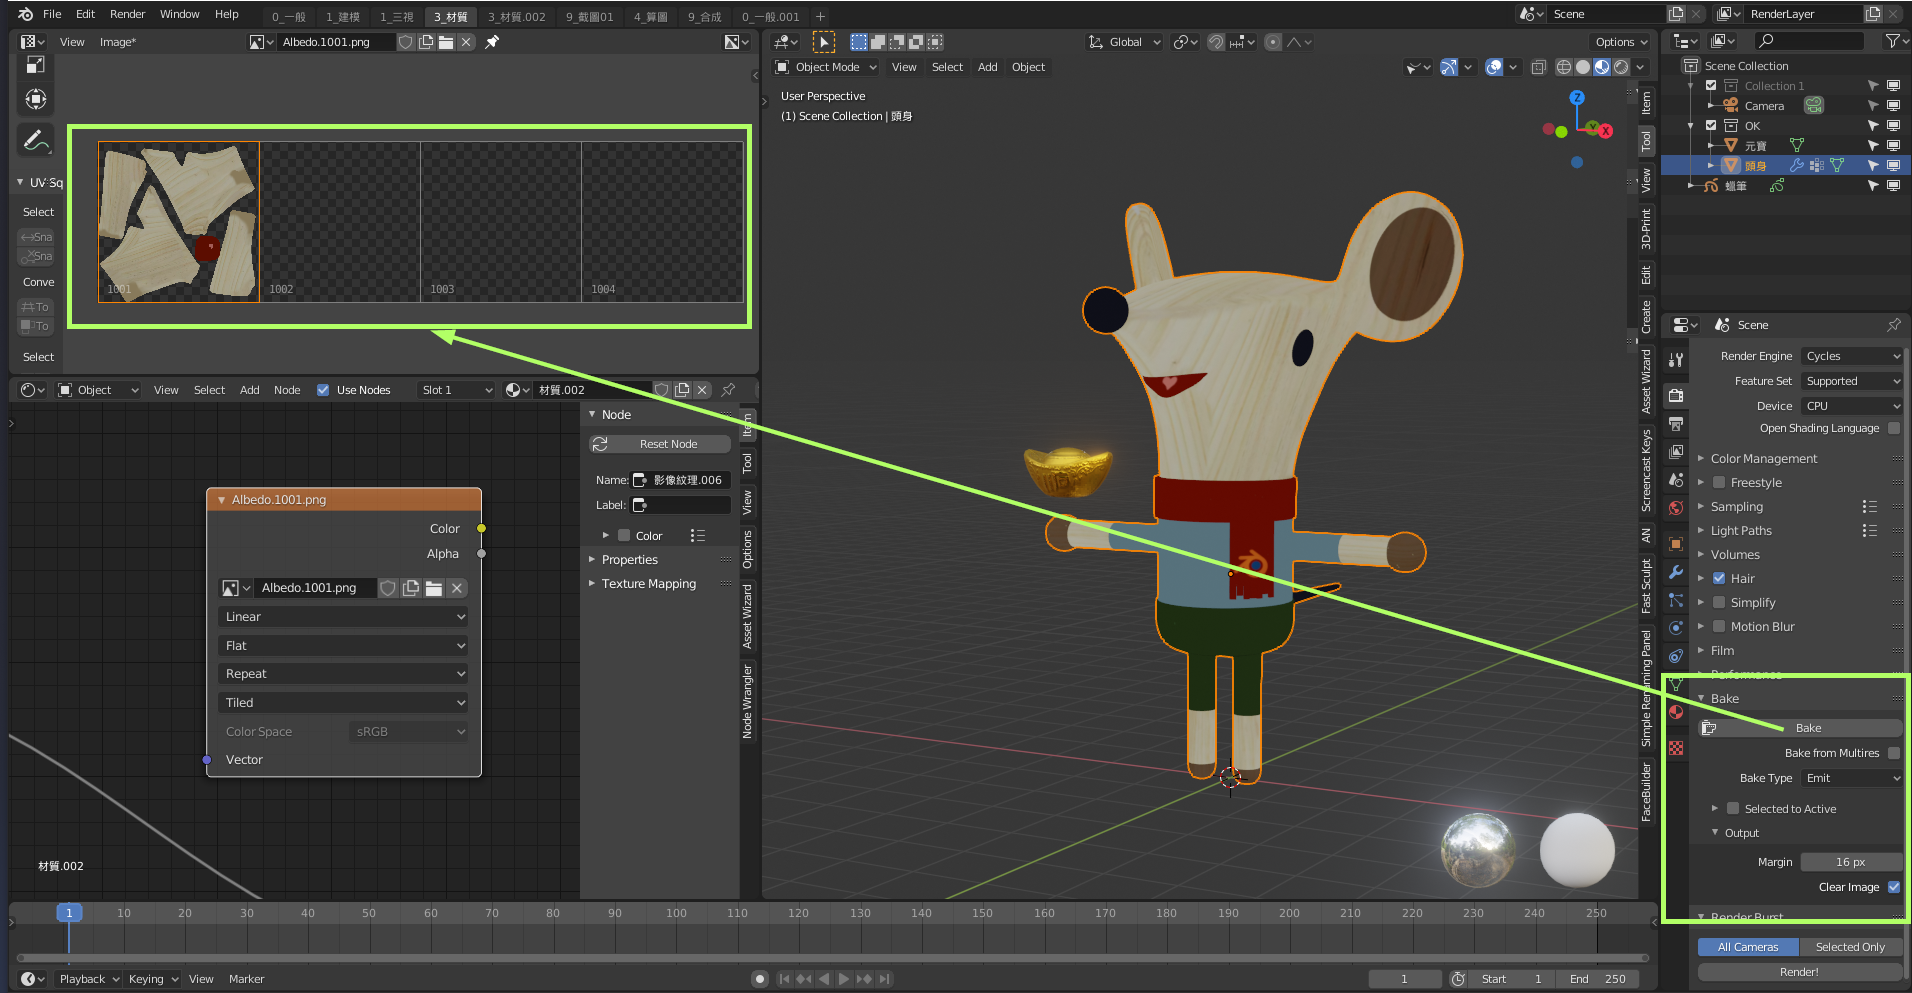The image size is (1912, 993).
Task: Enable the Simplify checkbox
Action: pos(1719,602)
